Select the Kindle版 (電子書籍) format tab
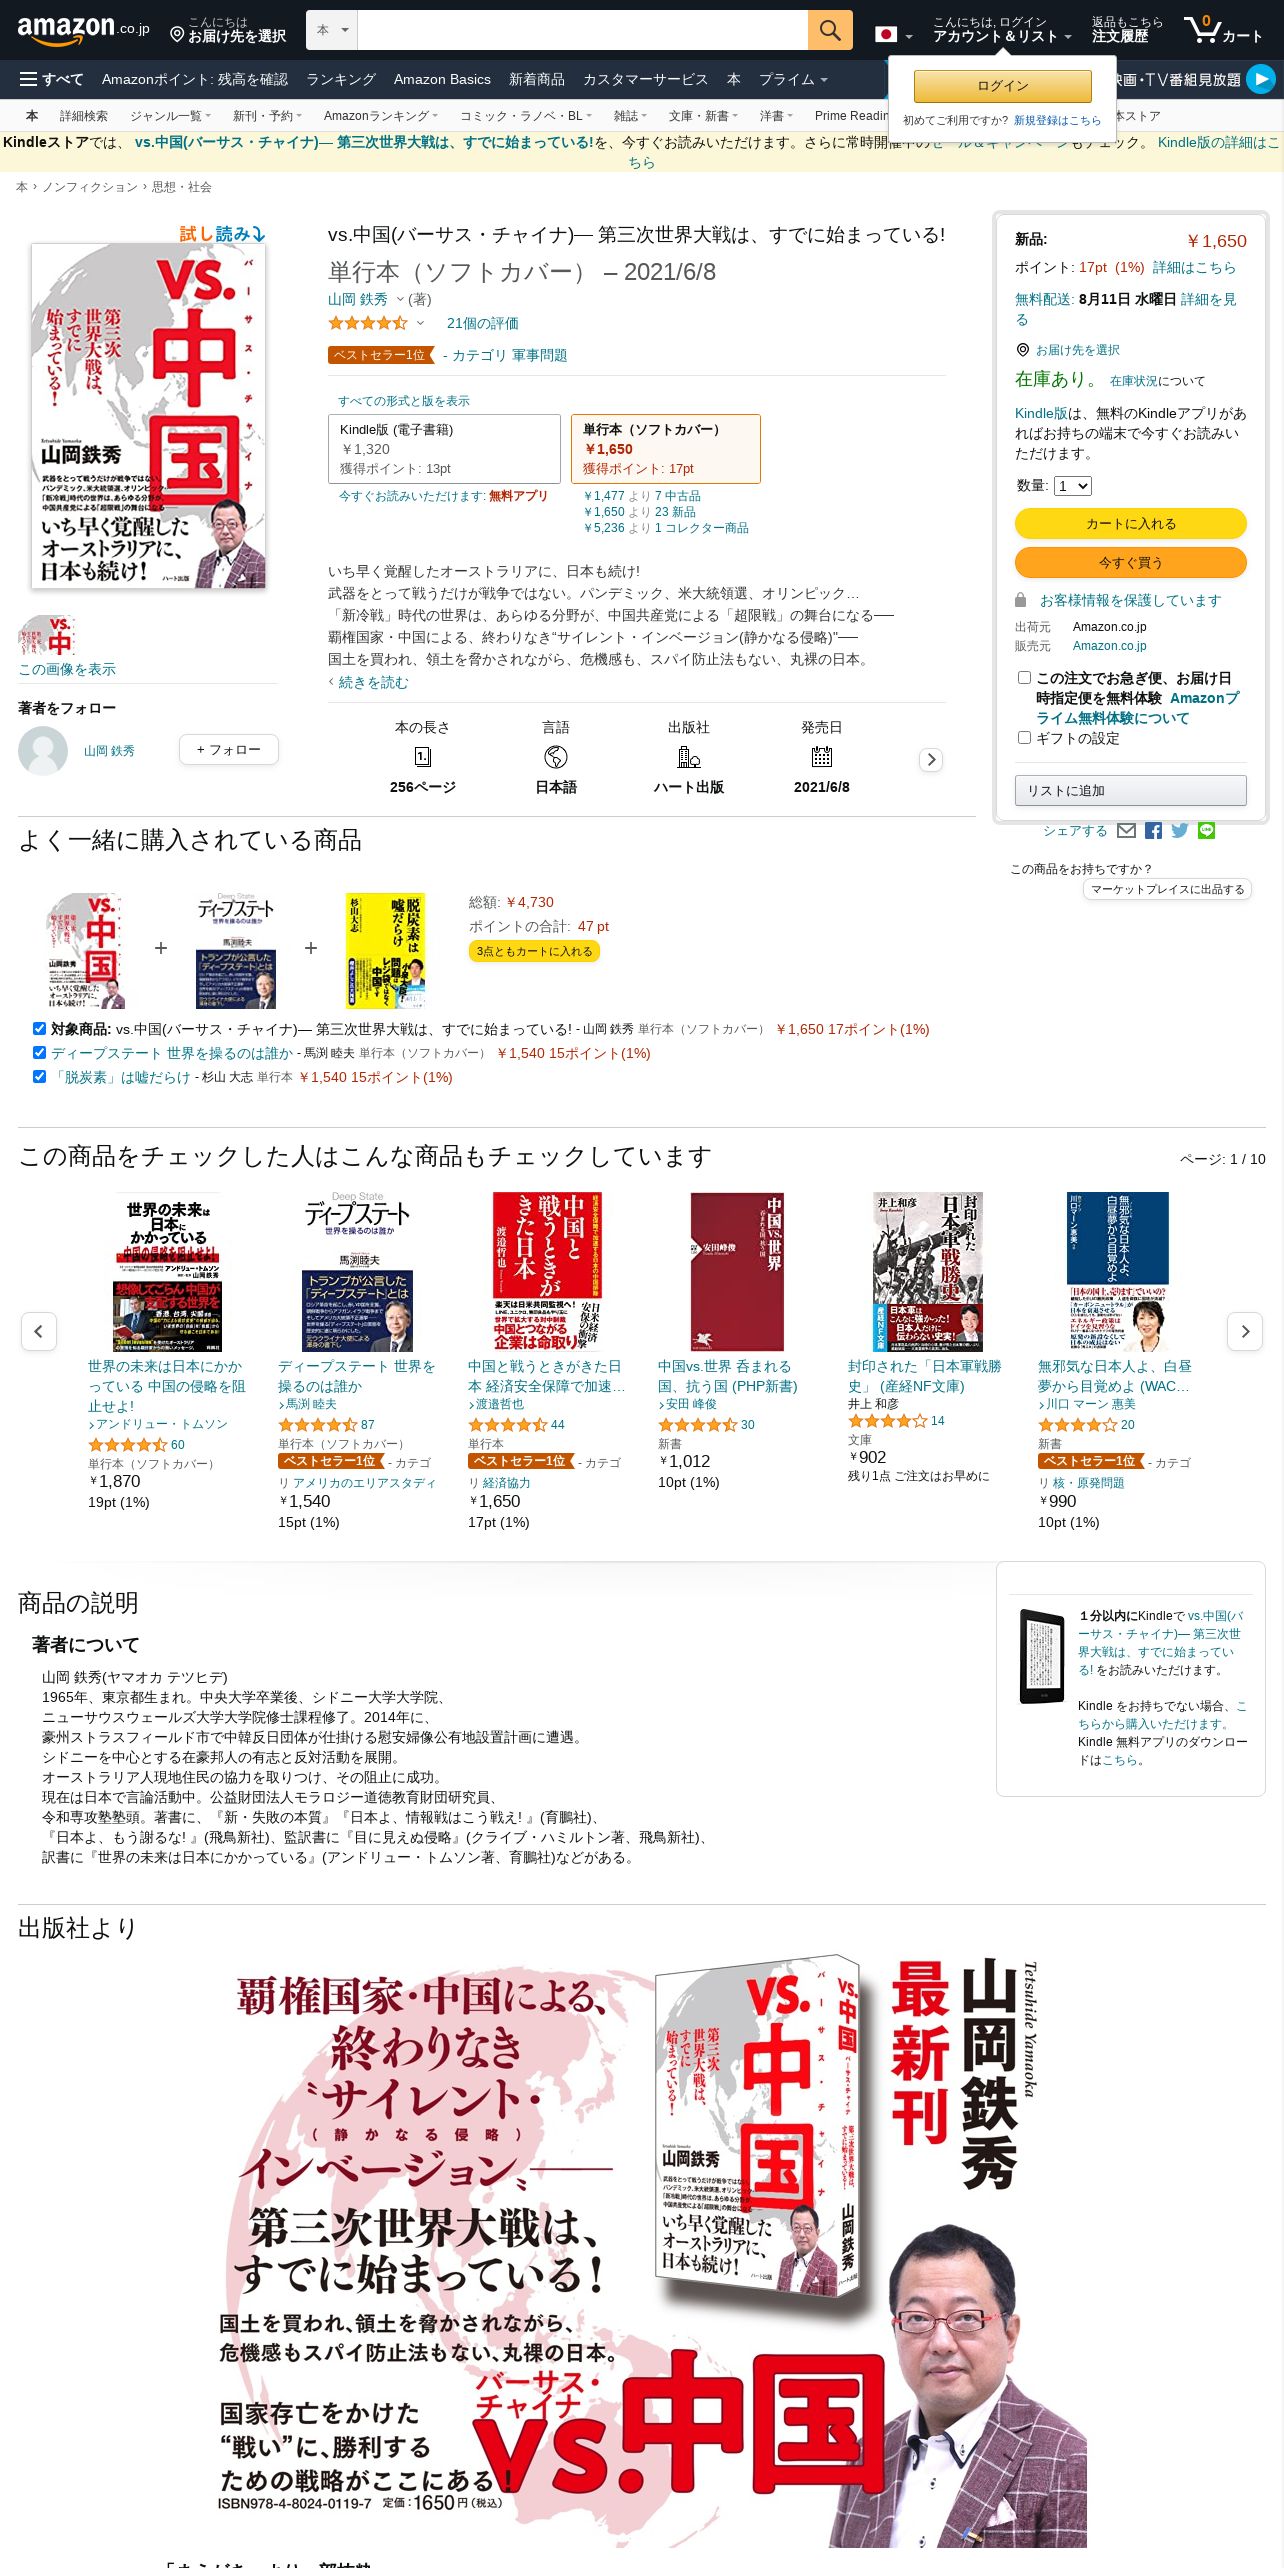1284x2568 pixels. (444, 449)
